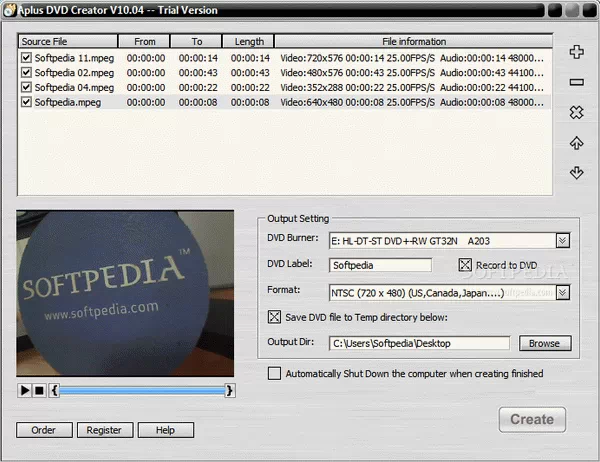The image size is (600, 462).
Task: Click the blue preview seek slider
Action: pos(142,390)
